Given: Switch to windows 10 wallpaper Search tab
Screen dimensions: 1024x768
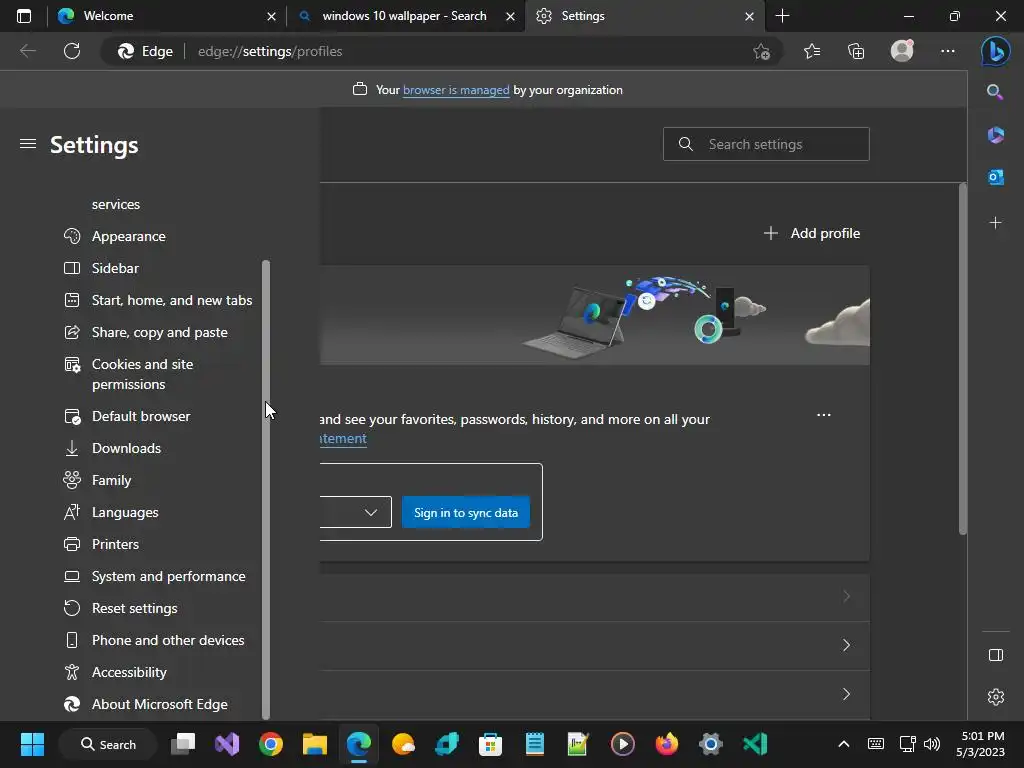Looking at the screenshot, I should coord(405,16).
